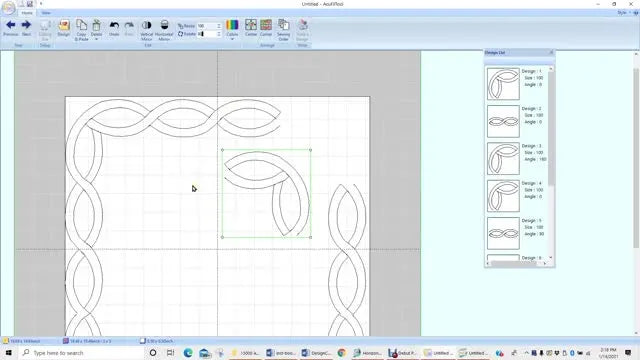Click the right-side vertical braid design
This screenshot has width=640, height=360.
(347, 260)
